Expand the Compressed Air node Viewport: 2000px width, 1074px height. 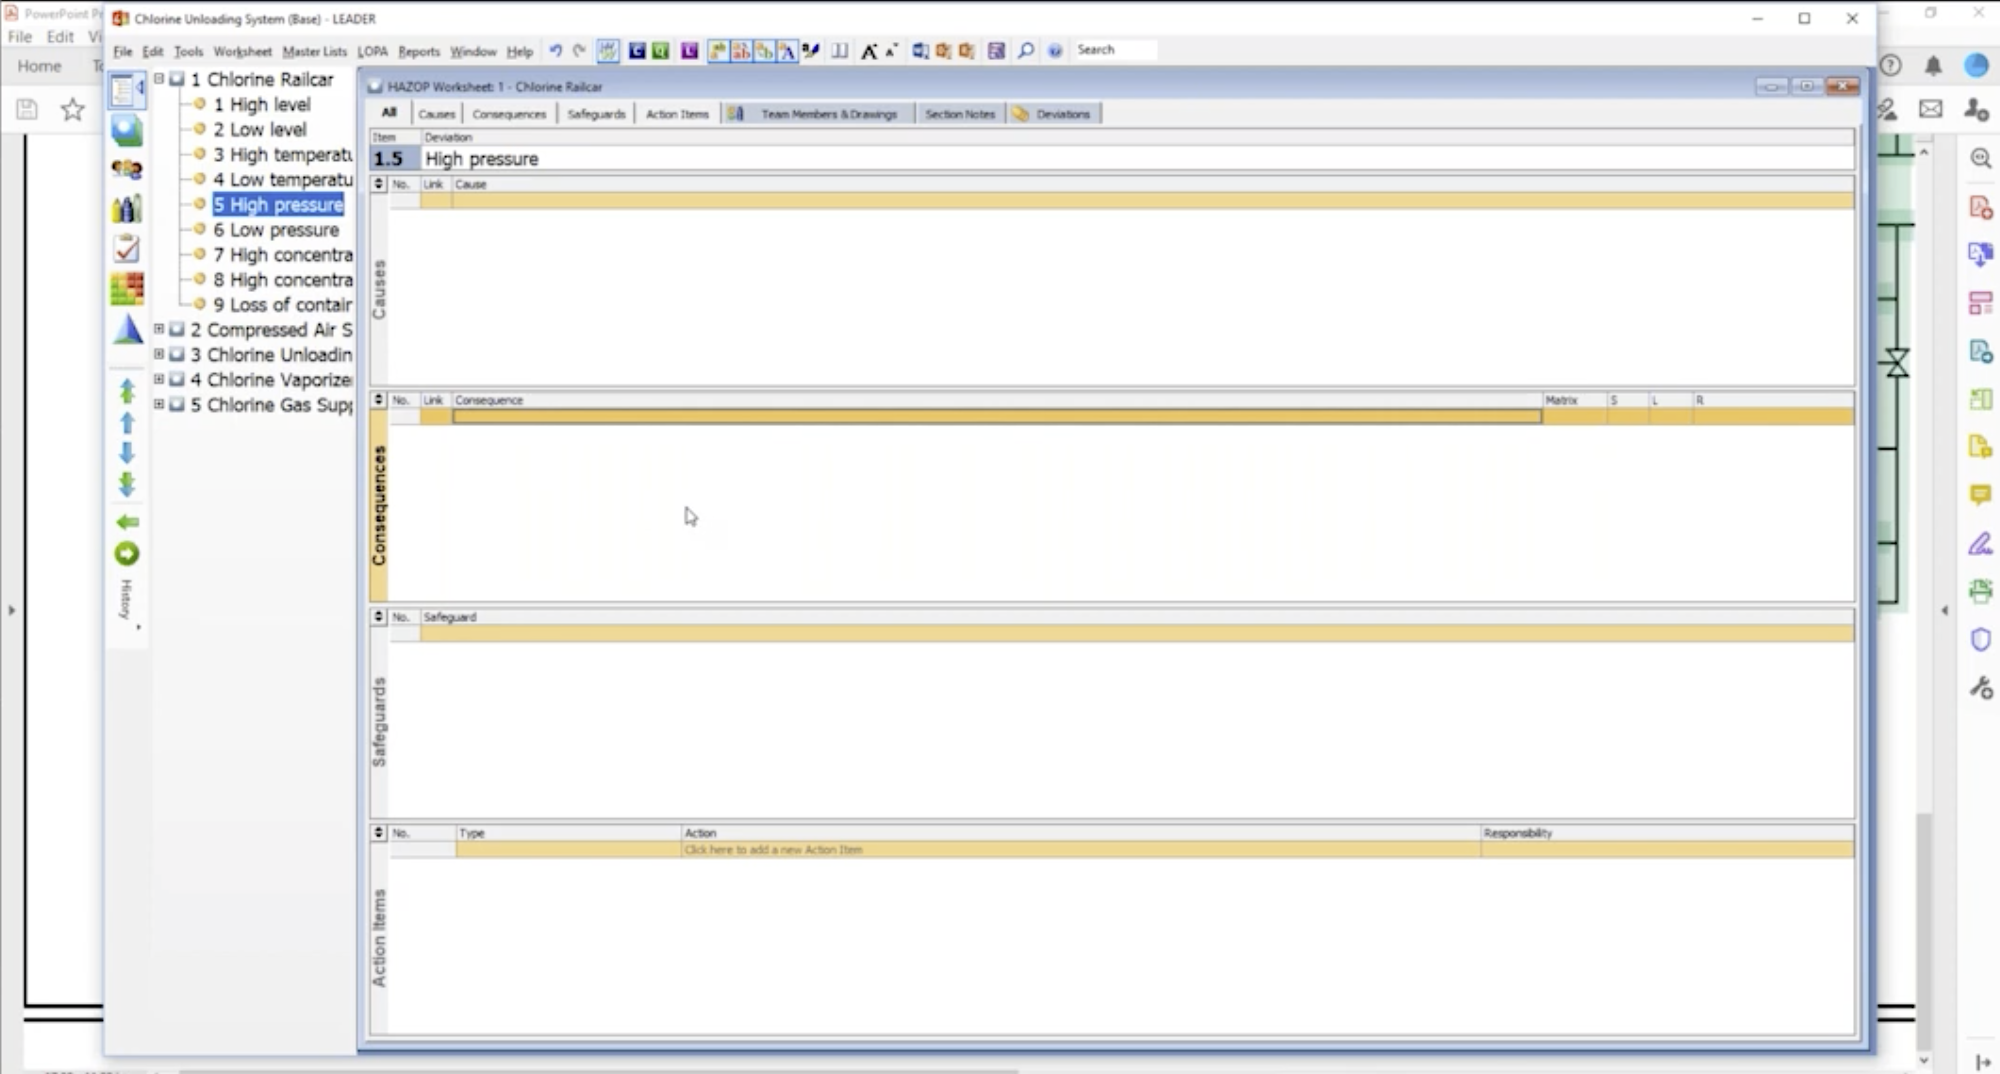(159, 329)
